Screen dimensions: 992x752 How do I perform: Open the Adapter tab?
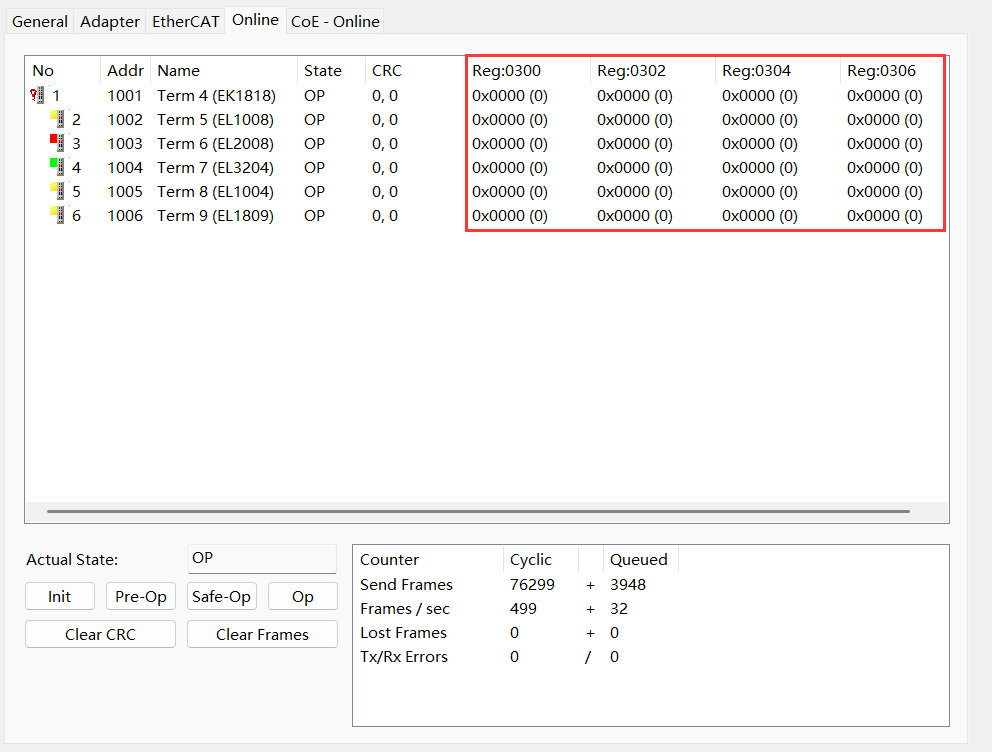pyautogui.click(x=109, y=22)
